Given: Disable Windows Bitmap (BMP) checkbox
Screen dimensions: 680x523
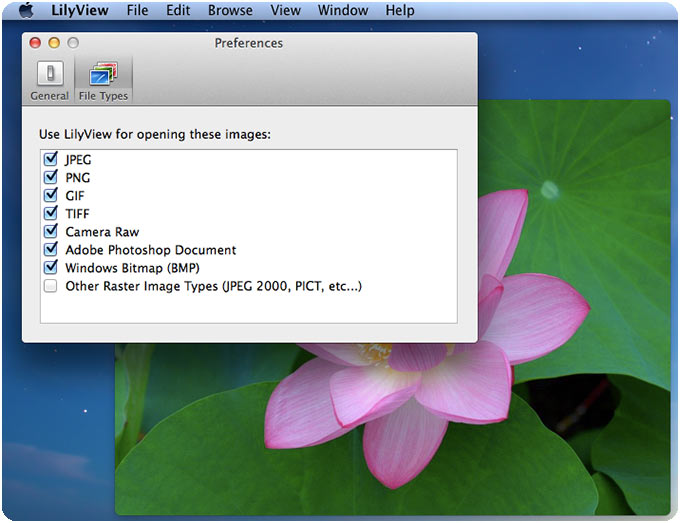Looking at the screenshot, I should click(51, 267).
